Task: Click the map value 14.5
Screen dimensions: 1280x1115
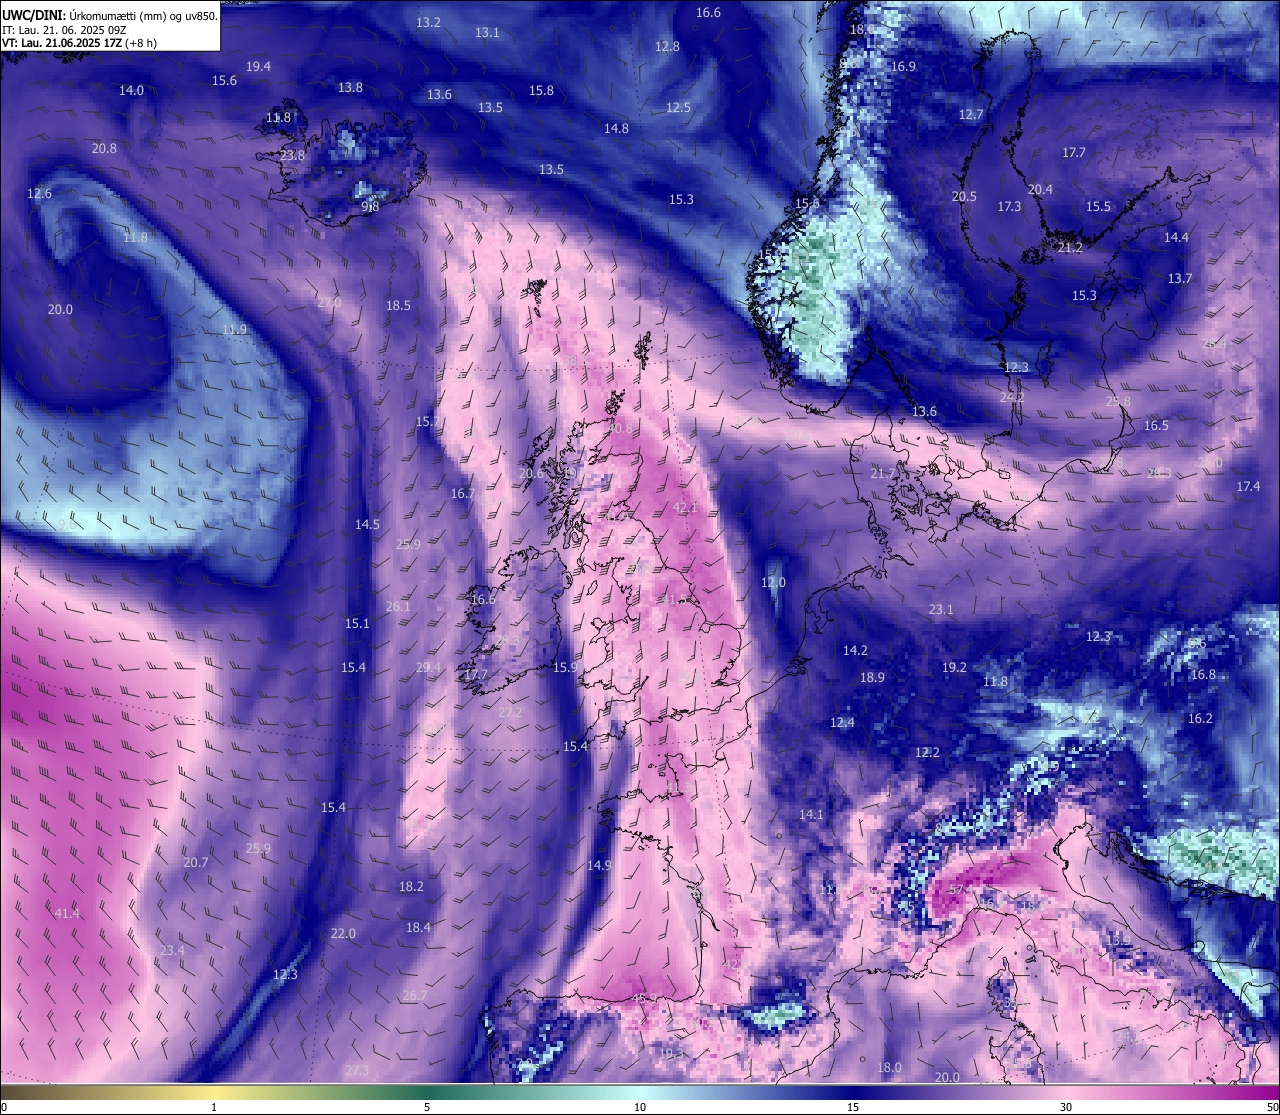Action: [367, 524]
